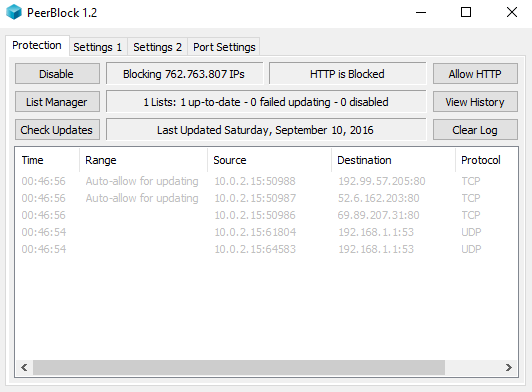This screenshot has height=392, width=532.
Task: Click the PeerBlock cube icon in title bar
Action: pos(14,12)
